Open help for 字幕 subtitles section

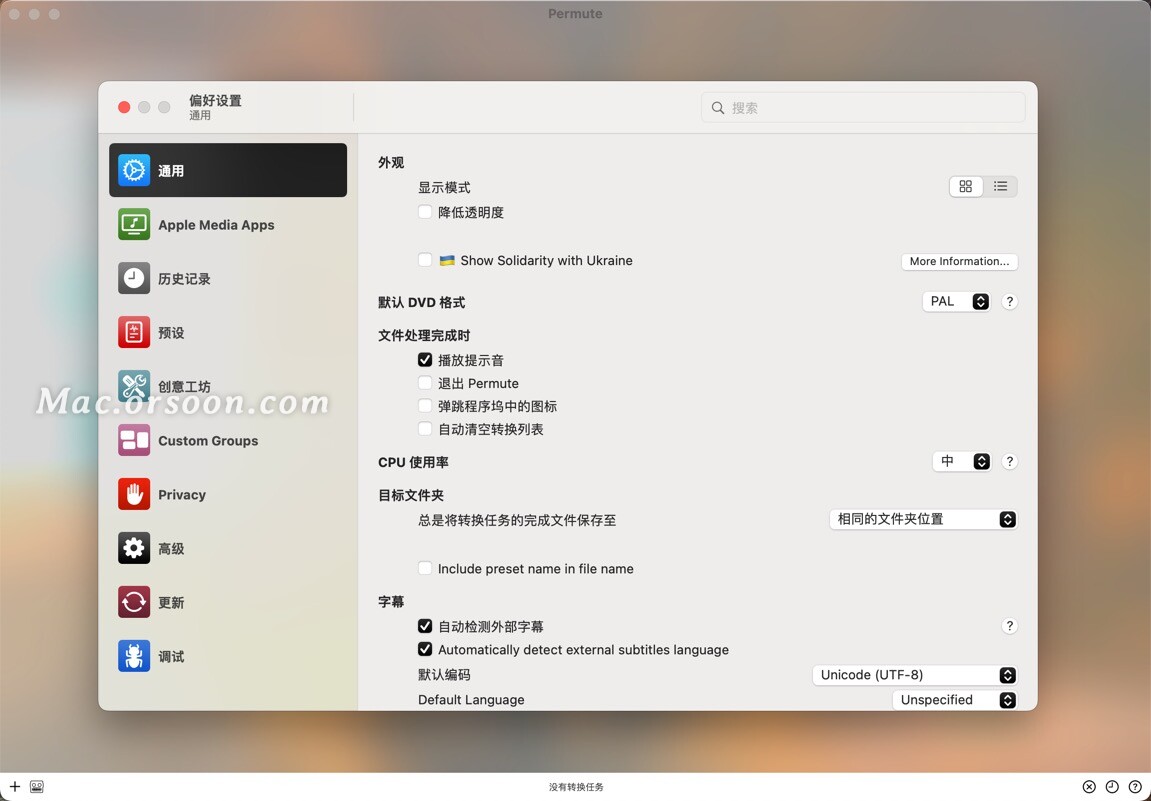1009,626
